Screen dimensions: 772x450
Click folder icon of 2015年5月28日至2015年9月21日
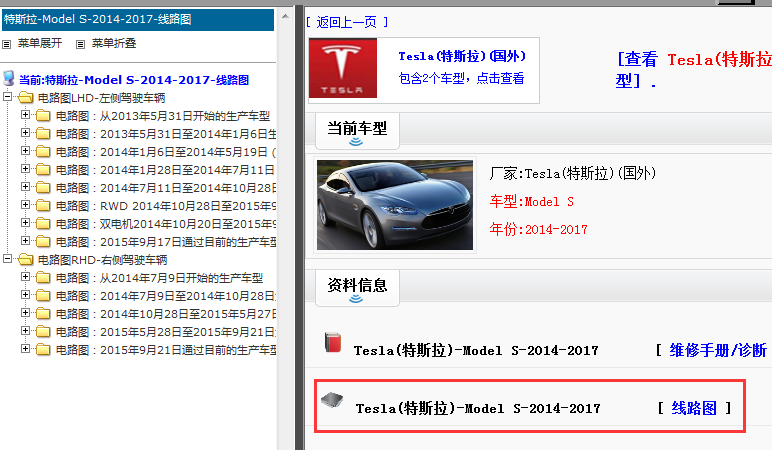pos(43,331)
